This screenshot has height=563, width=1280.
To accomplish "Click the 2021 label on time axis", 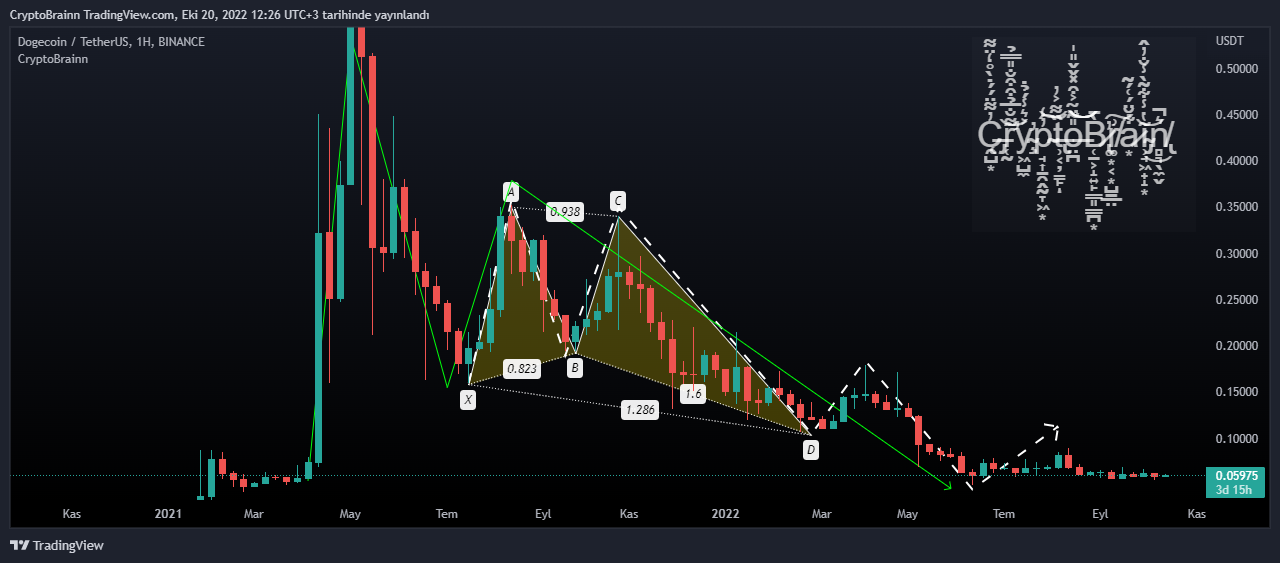I will [168, 514].
